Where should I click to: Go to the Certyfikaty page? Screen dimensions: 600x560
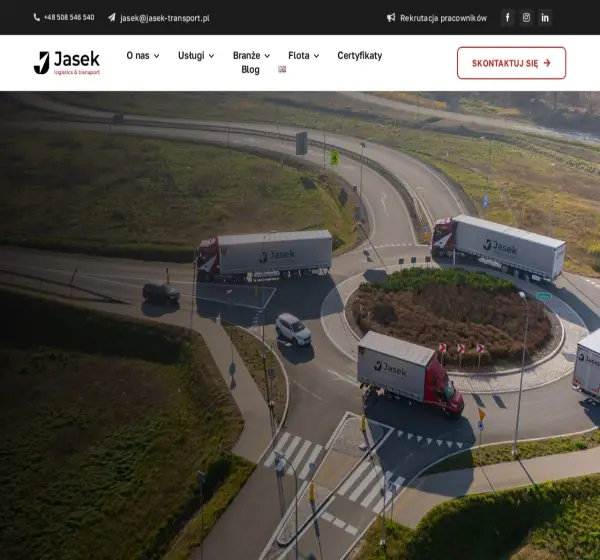pyautogui.click(x=360, y=56)
